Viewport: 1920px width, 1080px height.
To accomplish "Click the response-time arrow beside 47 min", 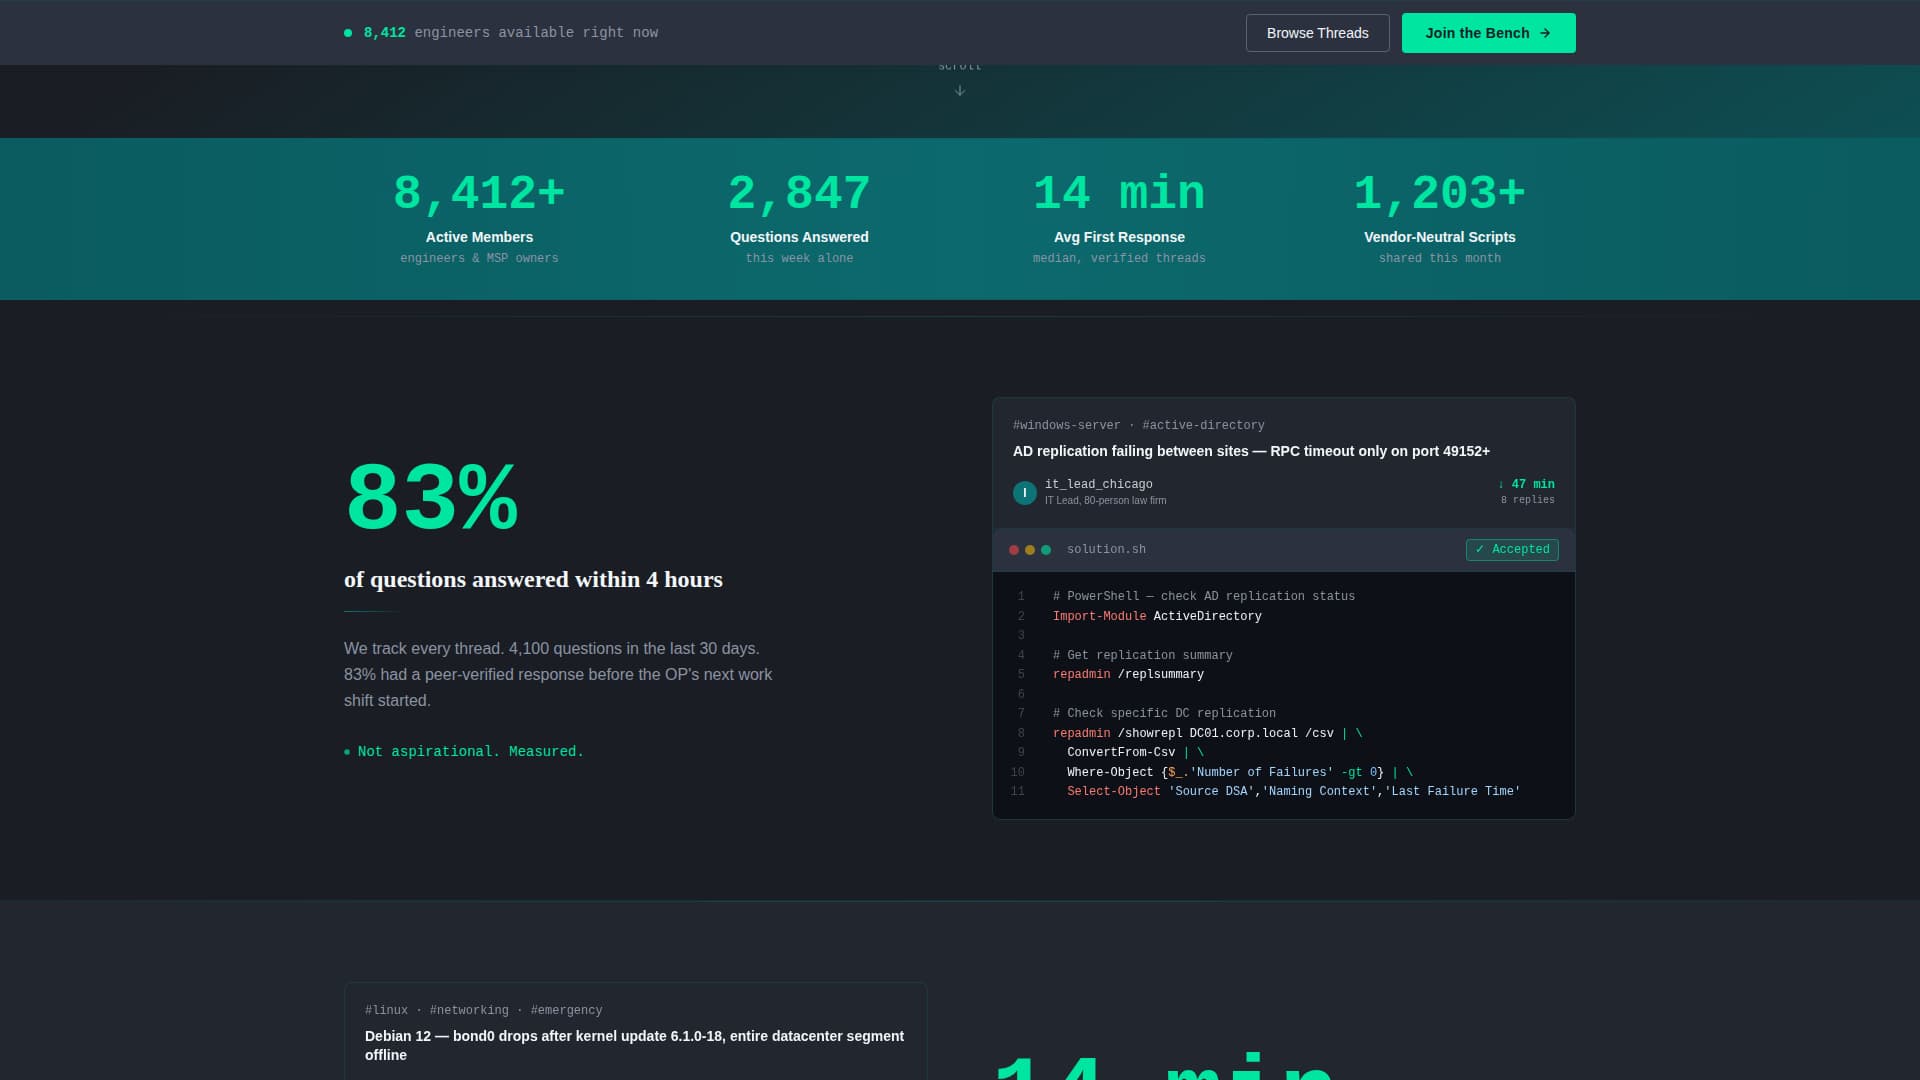I will [1500, 484].
